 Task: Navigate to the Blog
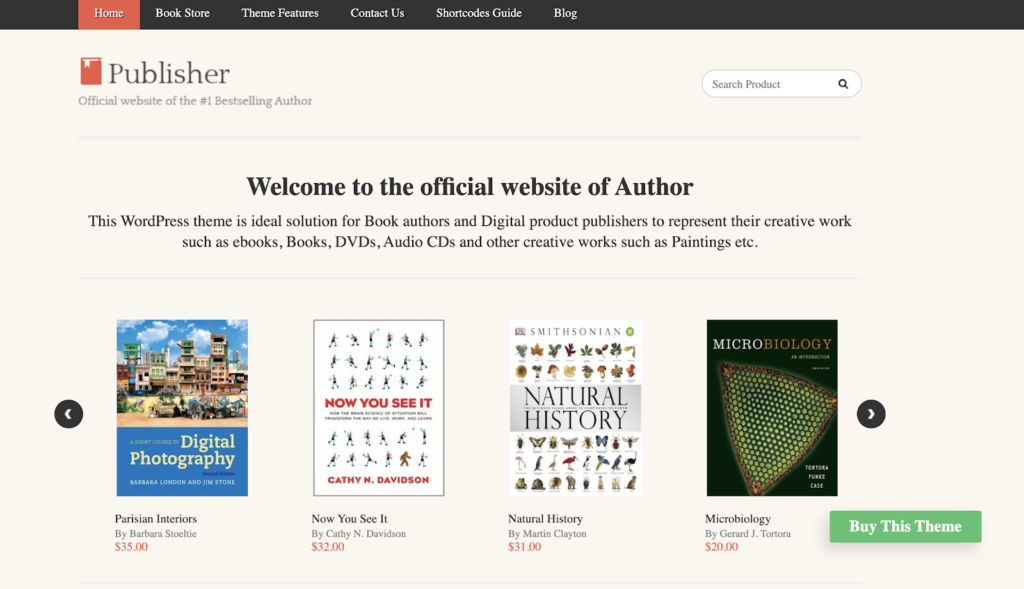565,13
